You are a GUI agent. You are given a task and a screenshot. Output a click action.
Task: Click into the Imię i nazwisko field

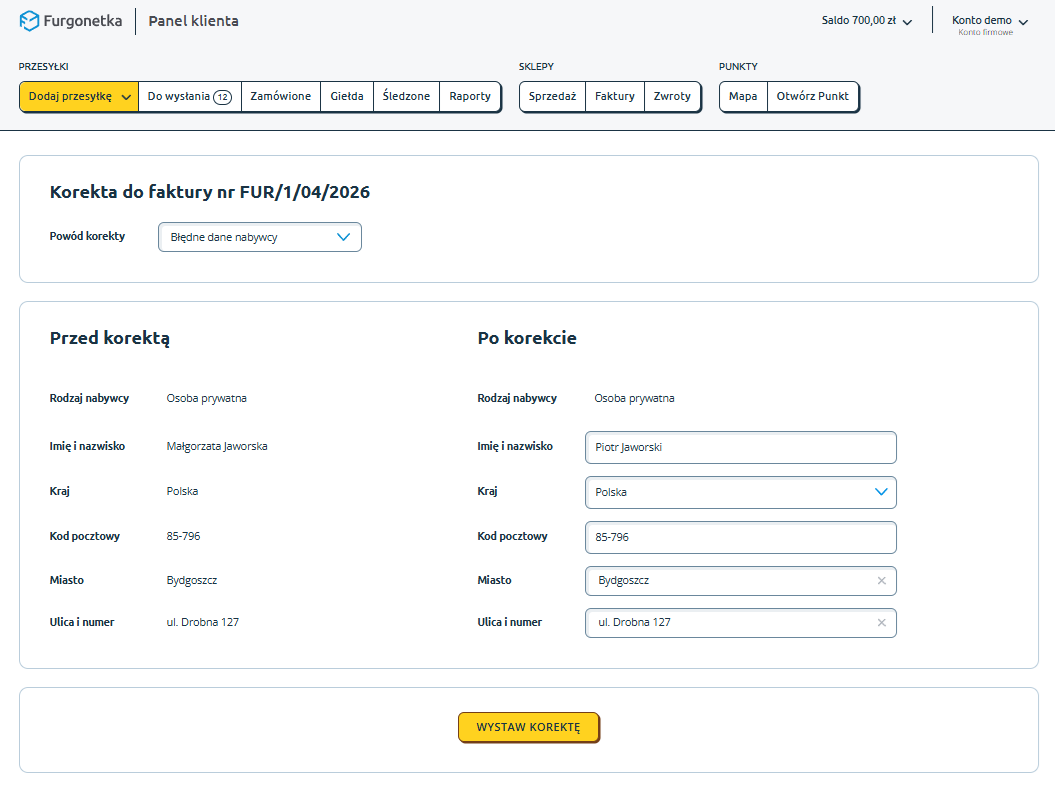coord(740,448)
